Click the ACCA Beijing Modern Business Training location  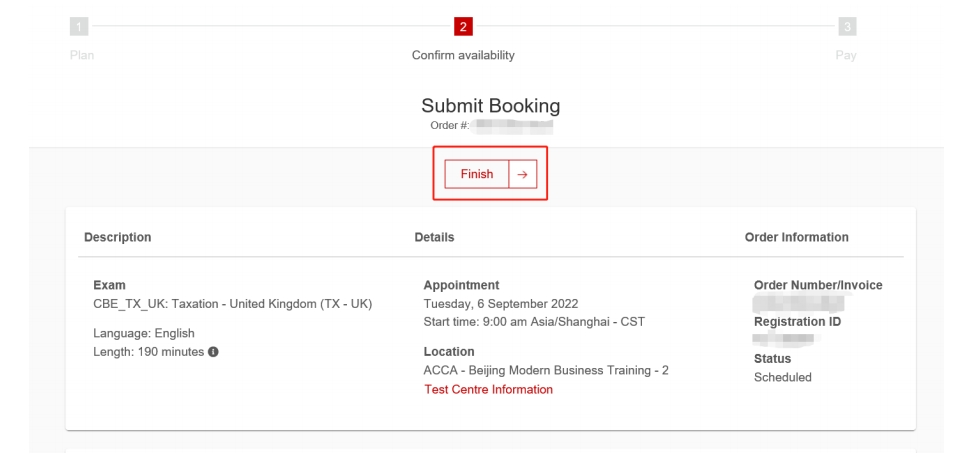coord(546,370)
